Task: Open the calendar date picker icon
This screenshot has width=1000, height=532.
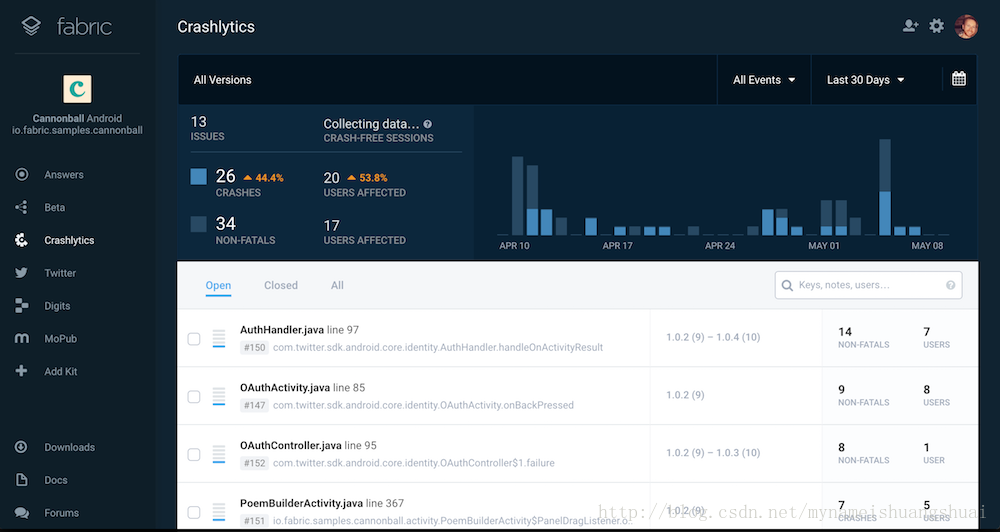Action: (x=958, y=79)
